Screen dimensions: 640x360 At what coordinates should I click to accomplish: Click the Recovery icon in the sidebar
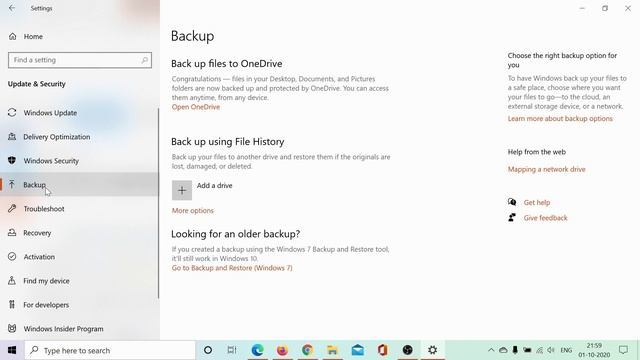pyautogui.click(x=12, y=233)
